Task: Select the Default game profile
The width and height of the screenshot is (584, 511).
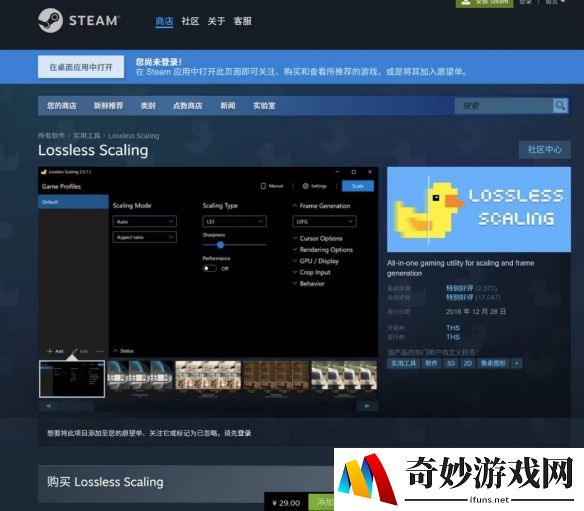Action: pyautogui.click(x=73, y=202)
